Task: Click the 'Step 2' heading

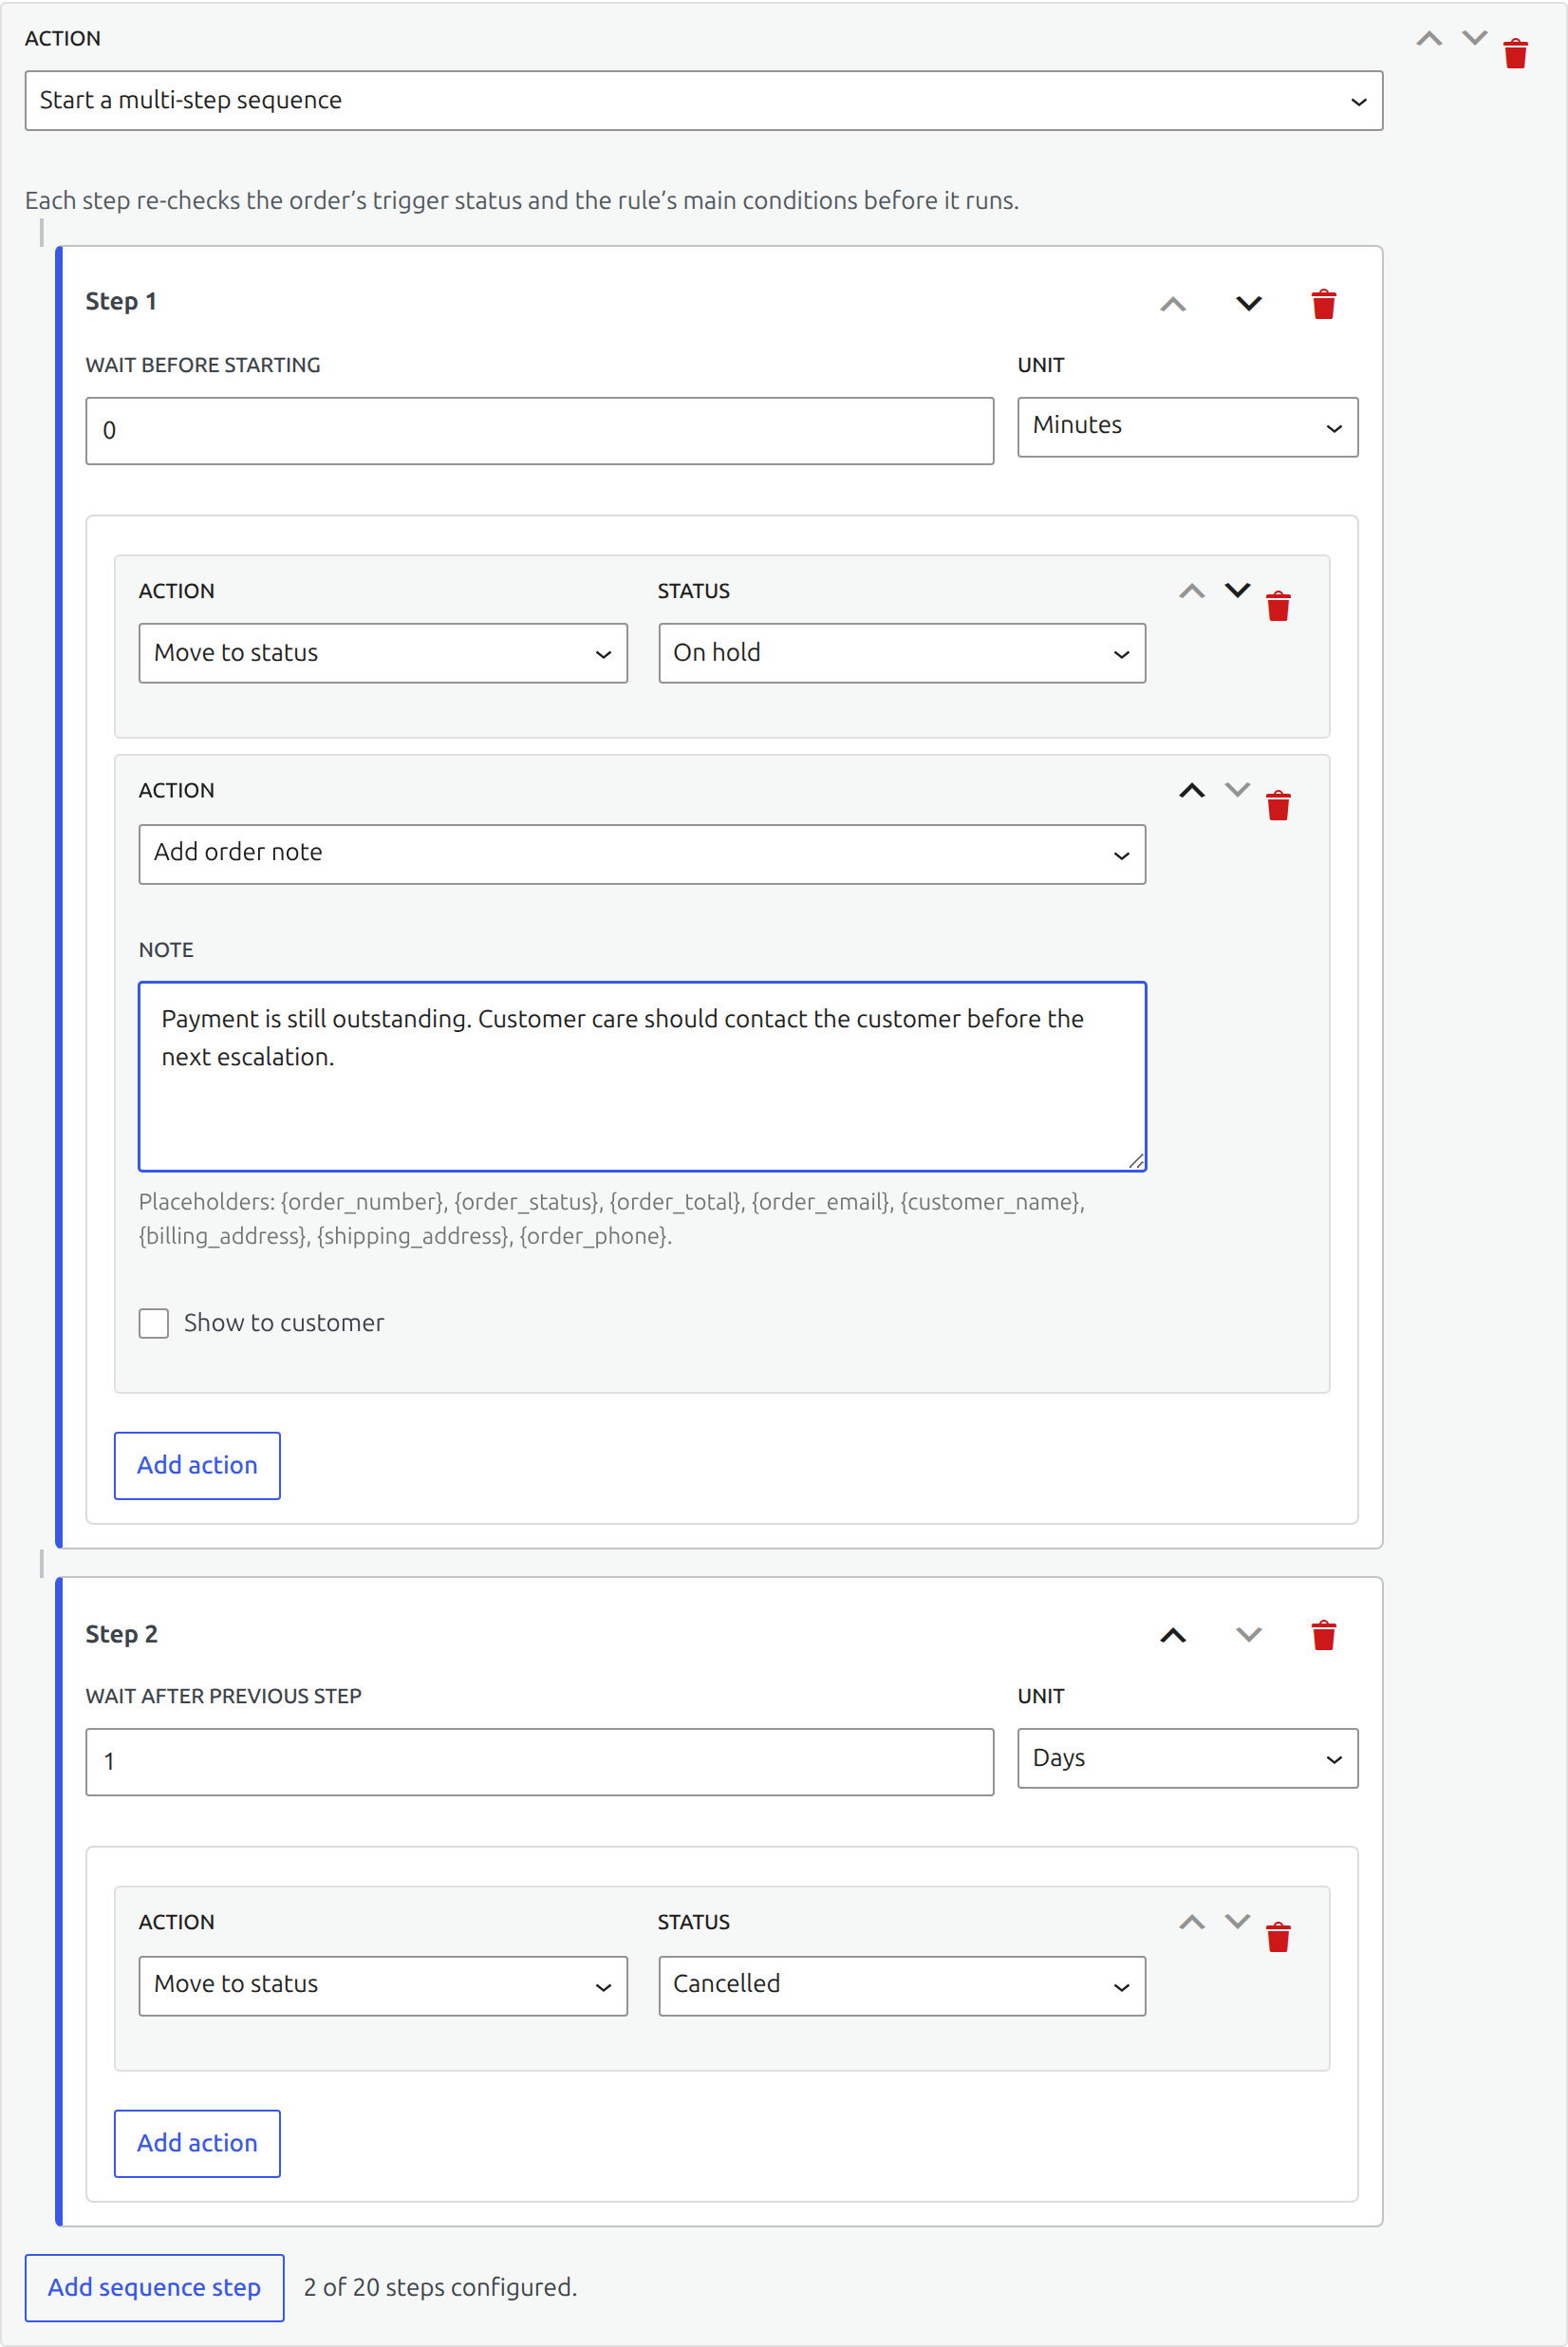Action: pyautogui.click(x=121, y=1634)
